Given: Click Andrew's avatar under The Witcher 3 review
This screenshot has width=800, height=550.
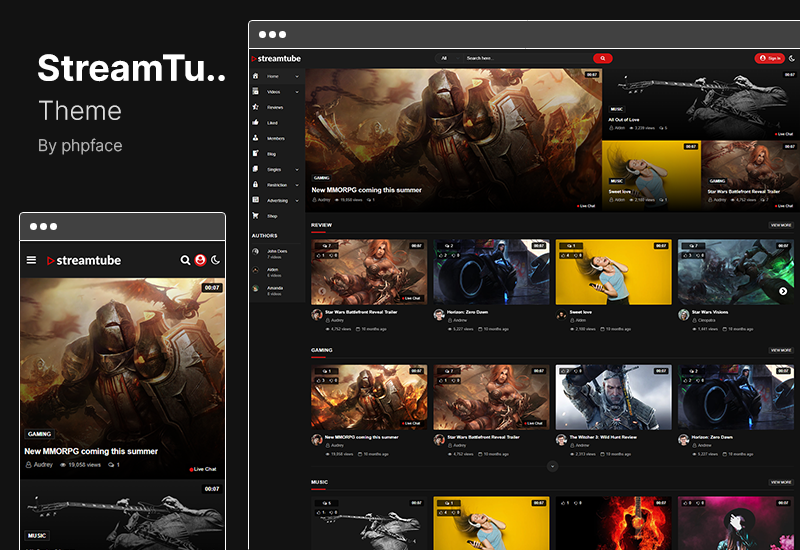Looking at the screenshot, I should click(561, 439).
